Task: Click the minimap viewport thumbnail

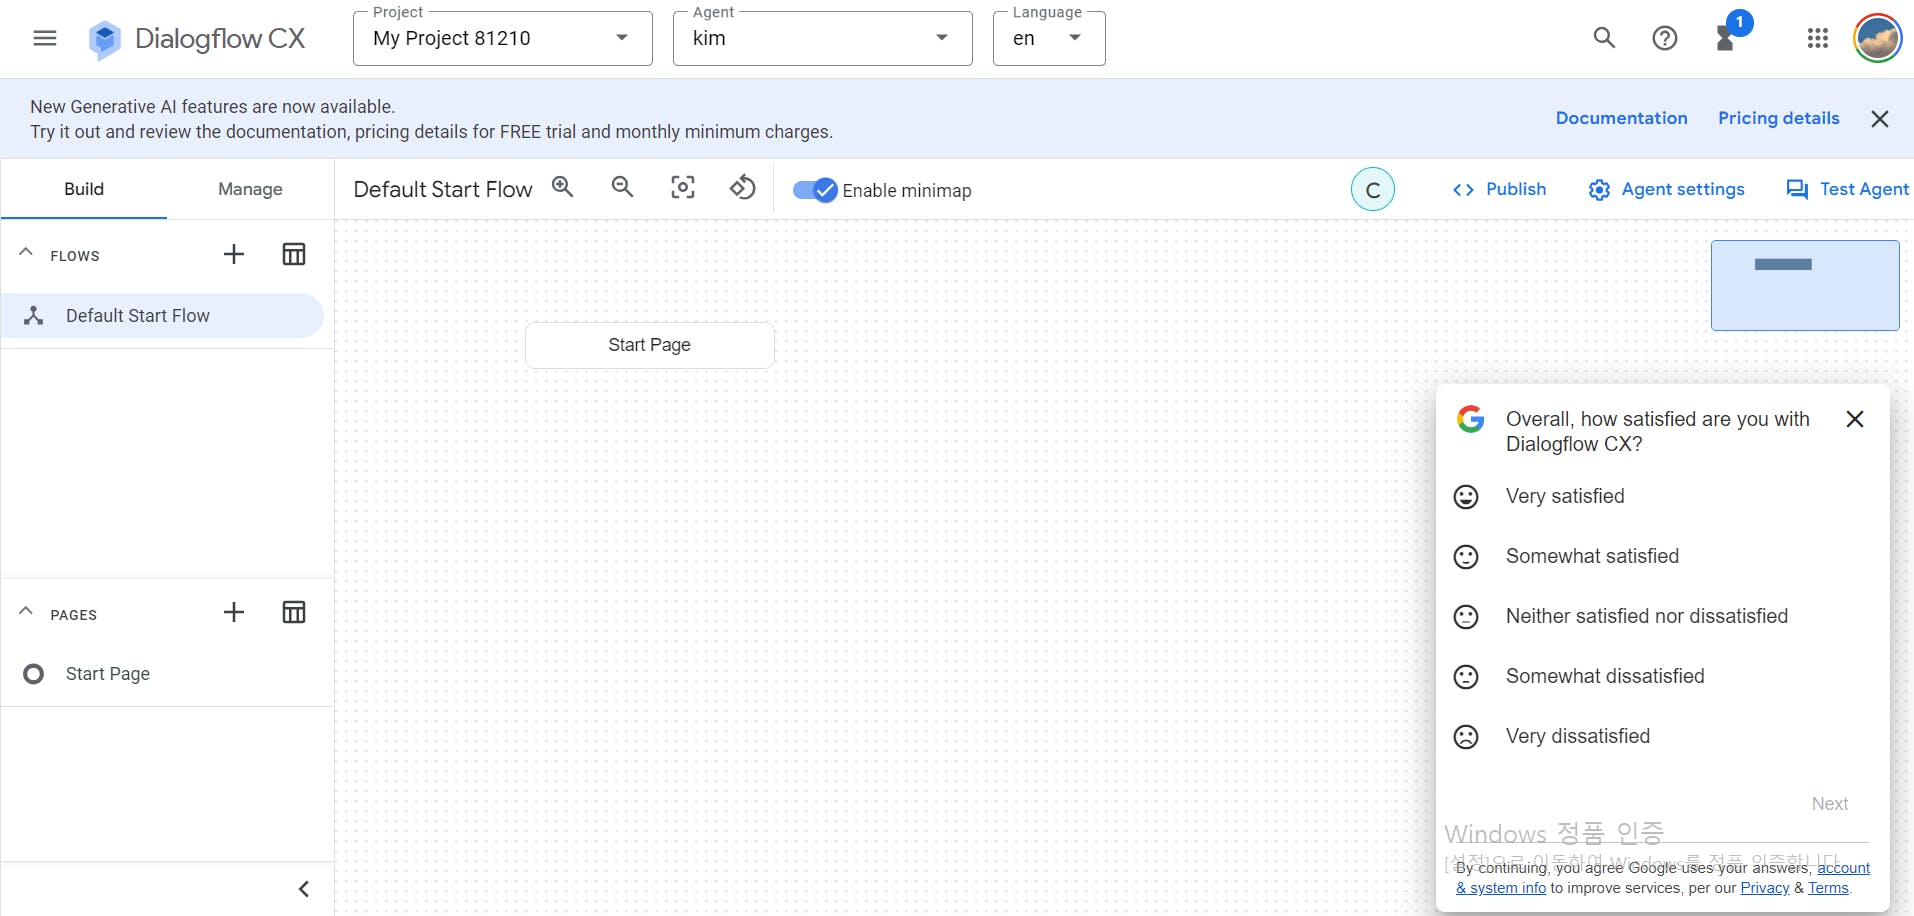Action: coord(1805,285)
